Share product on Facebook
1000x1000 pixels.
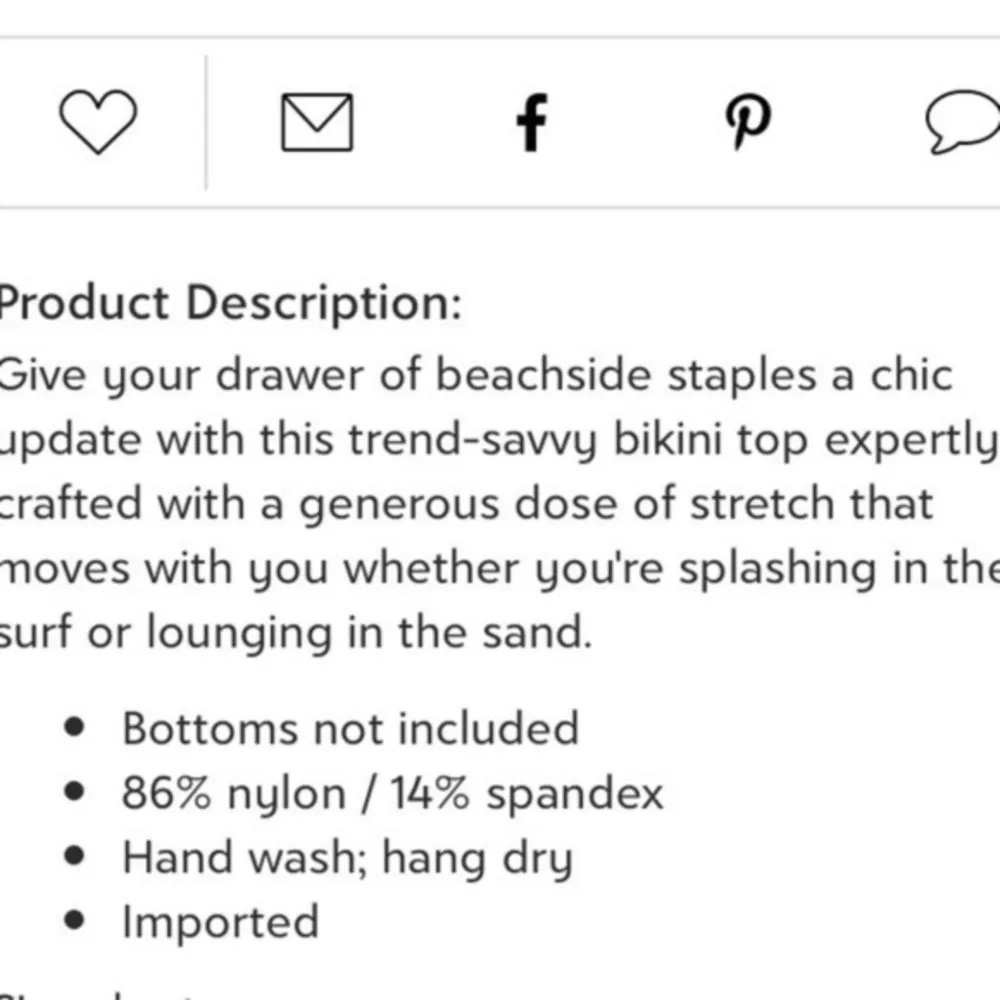coord(532,123)
